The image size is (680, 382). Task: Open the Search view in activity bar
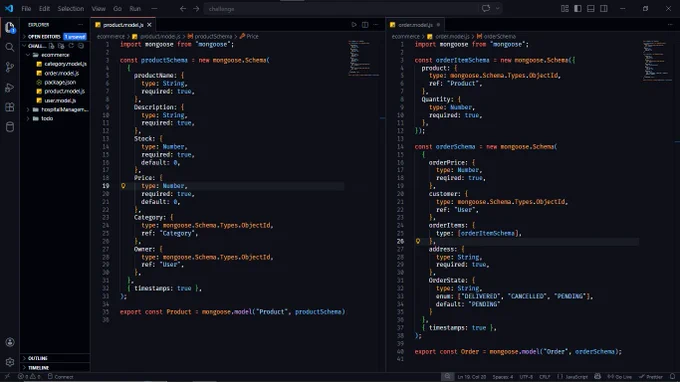pyautogui.click(x=10, y=47)
